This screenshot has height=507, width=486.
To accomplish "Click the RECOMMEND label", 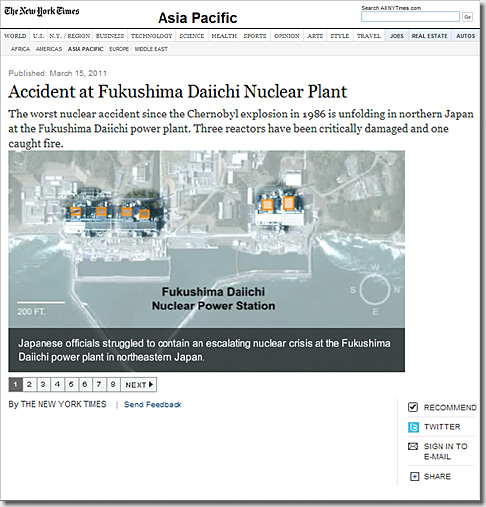I will (x=450, y=407).
